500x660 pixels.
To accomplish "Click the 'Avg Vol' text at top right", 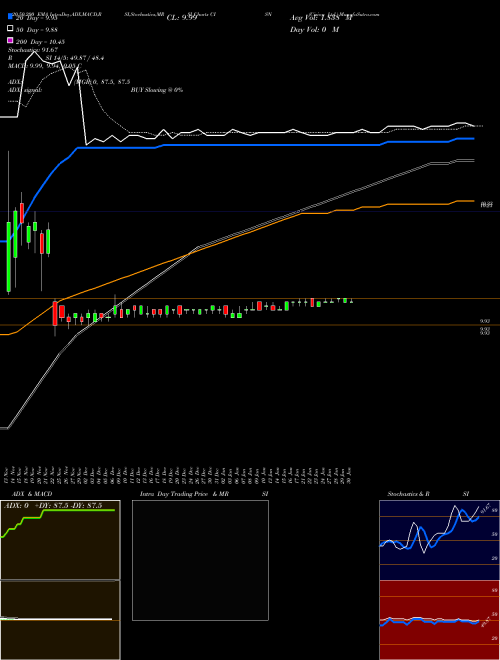I will point(321,18).
